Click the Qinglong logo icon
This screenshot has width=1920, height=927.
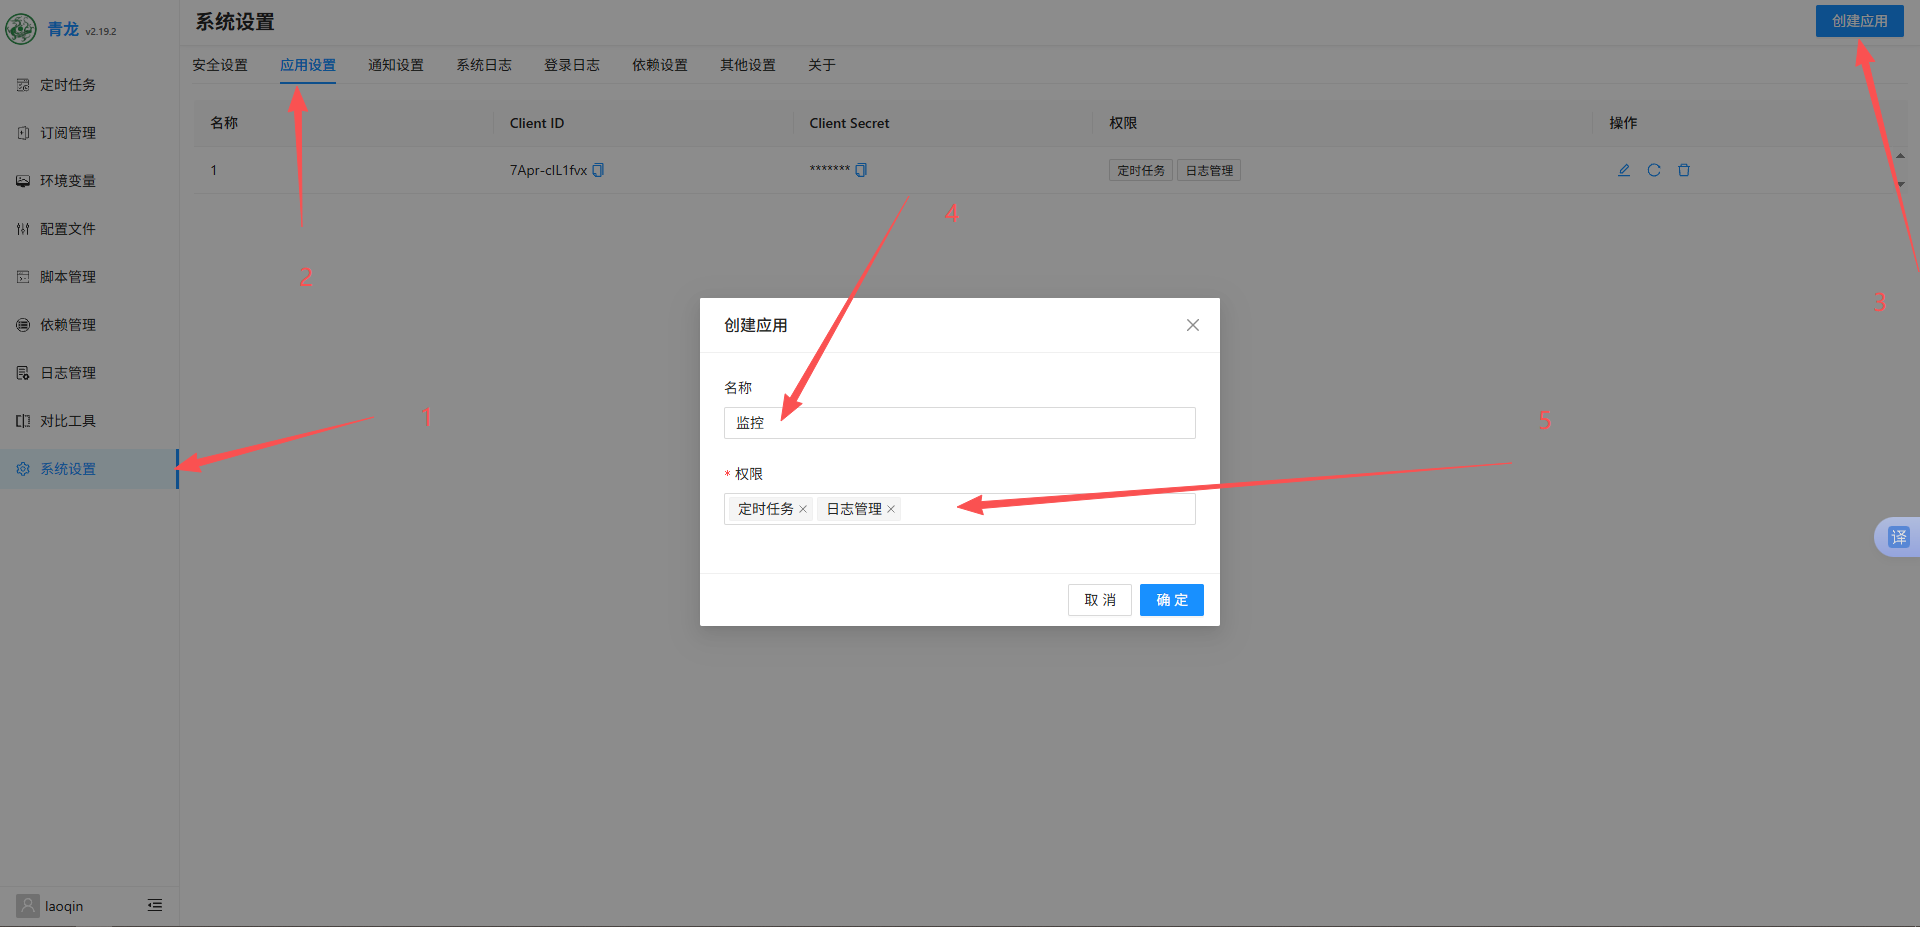tap(21, 29)
